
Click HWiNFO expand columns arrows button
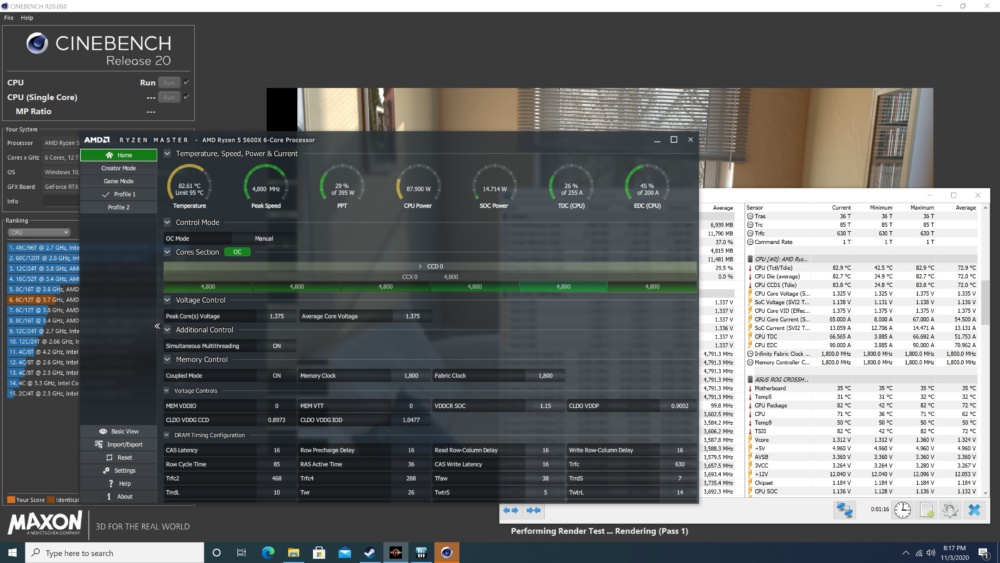[x=510, y=510]
